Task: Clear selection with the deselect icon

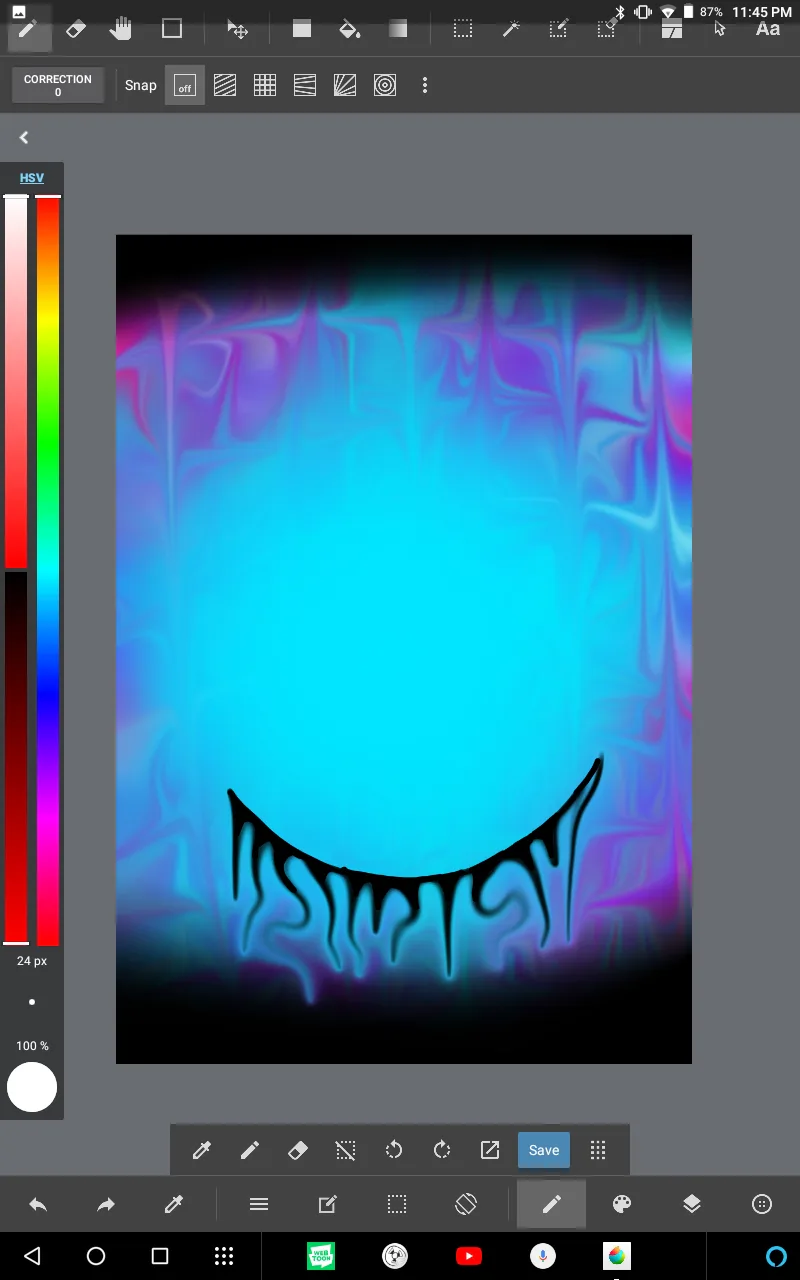Action: pos(345,1151)
